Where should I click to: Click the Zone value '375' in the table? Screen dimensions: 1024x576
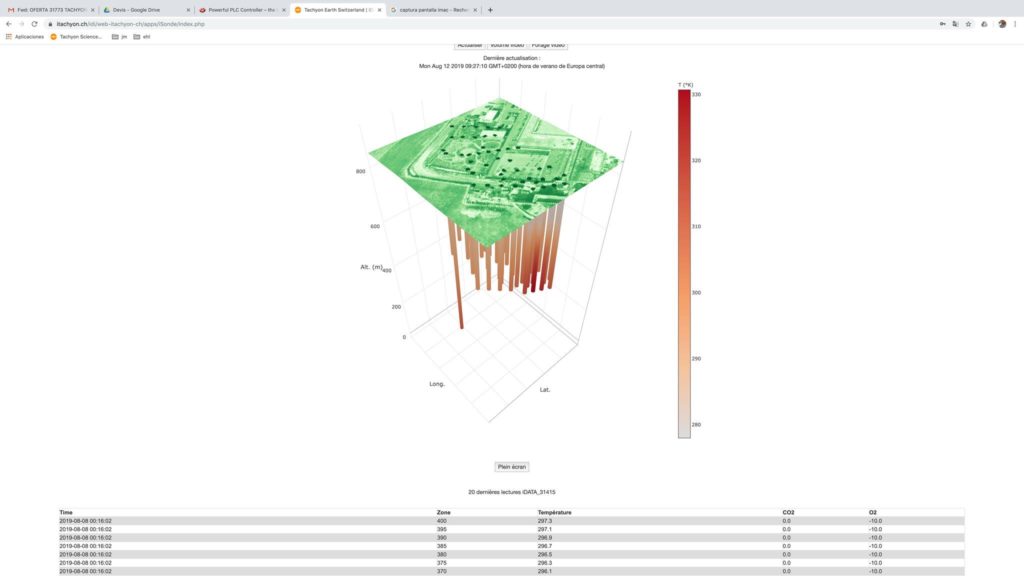[441, 563]
